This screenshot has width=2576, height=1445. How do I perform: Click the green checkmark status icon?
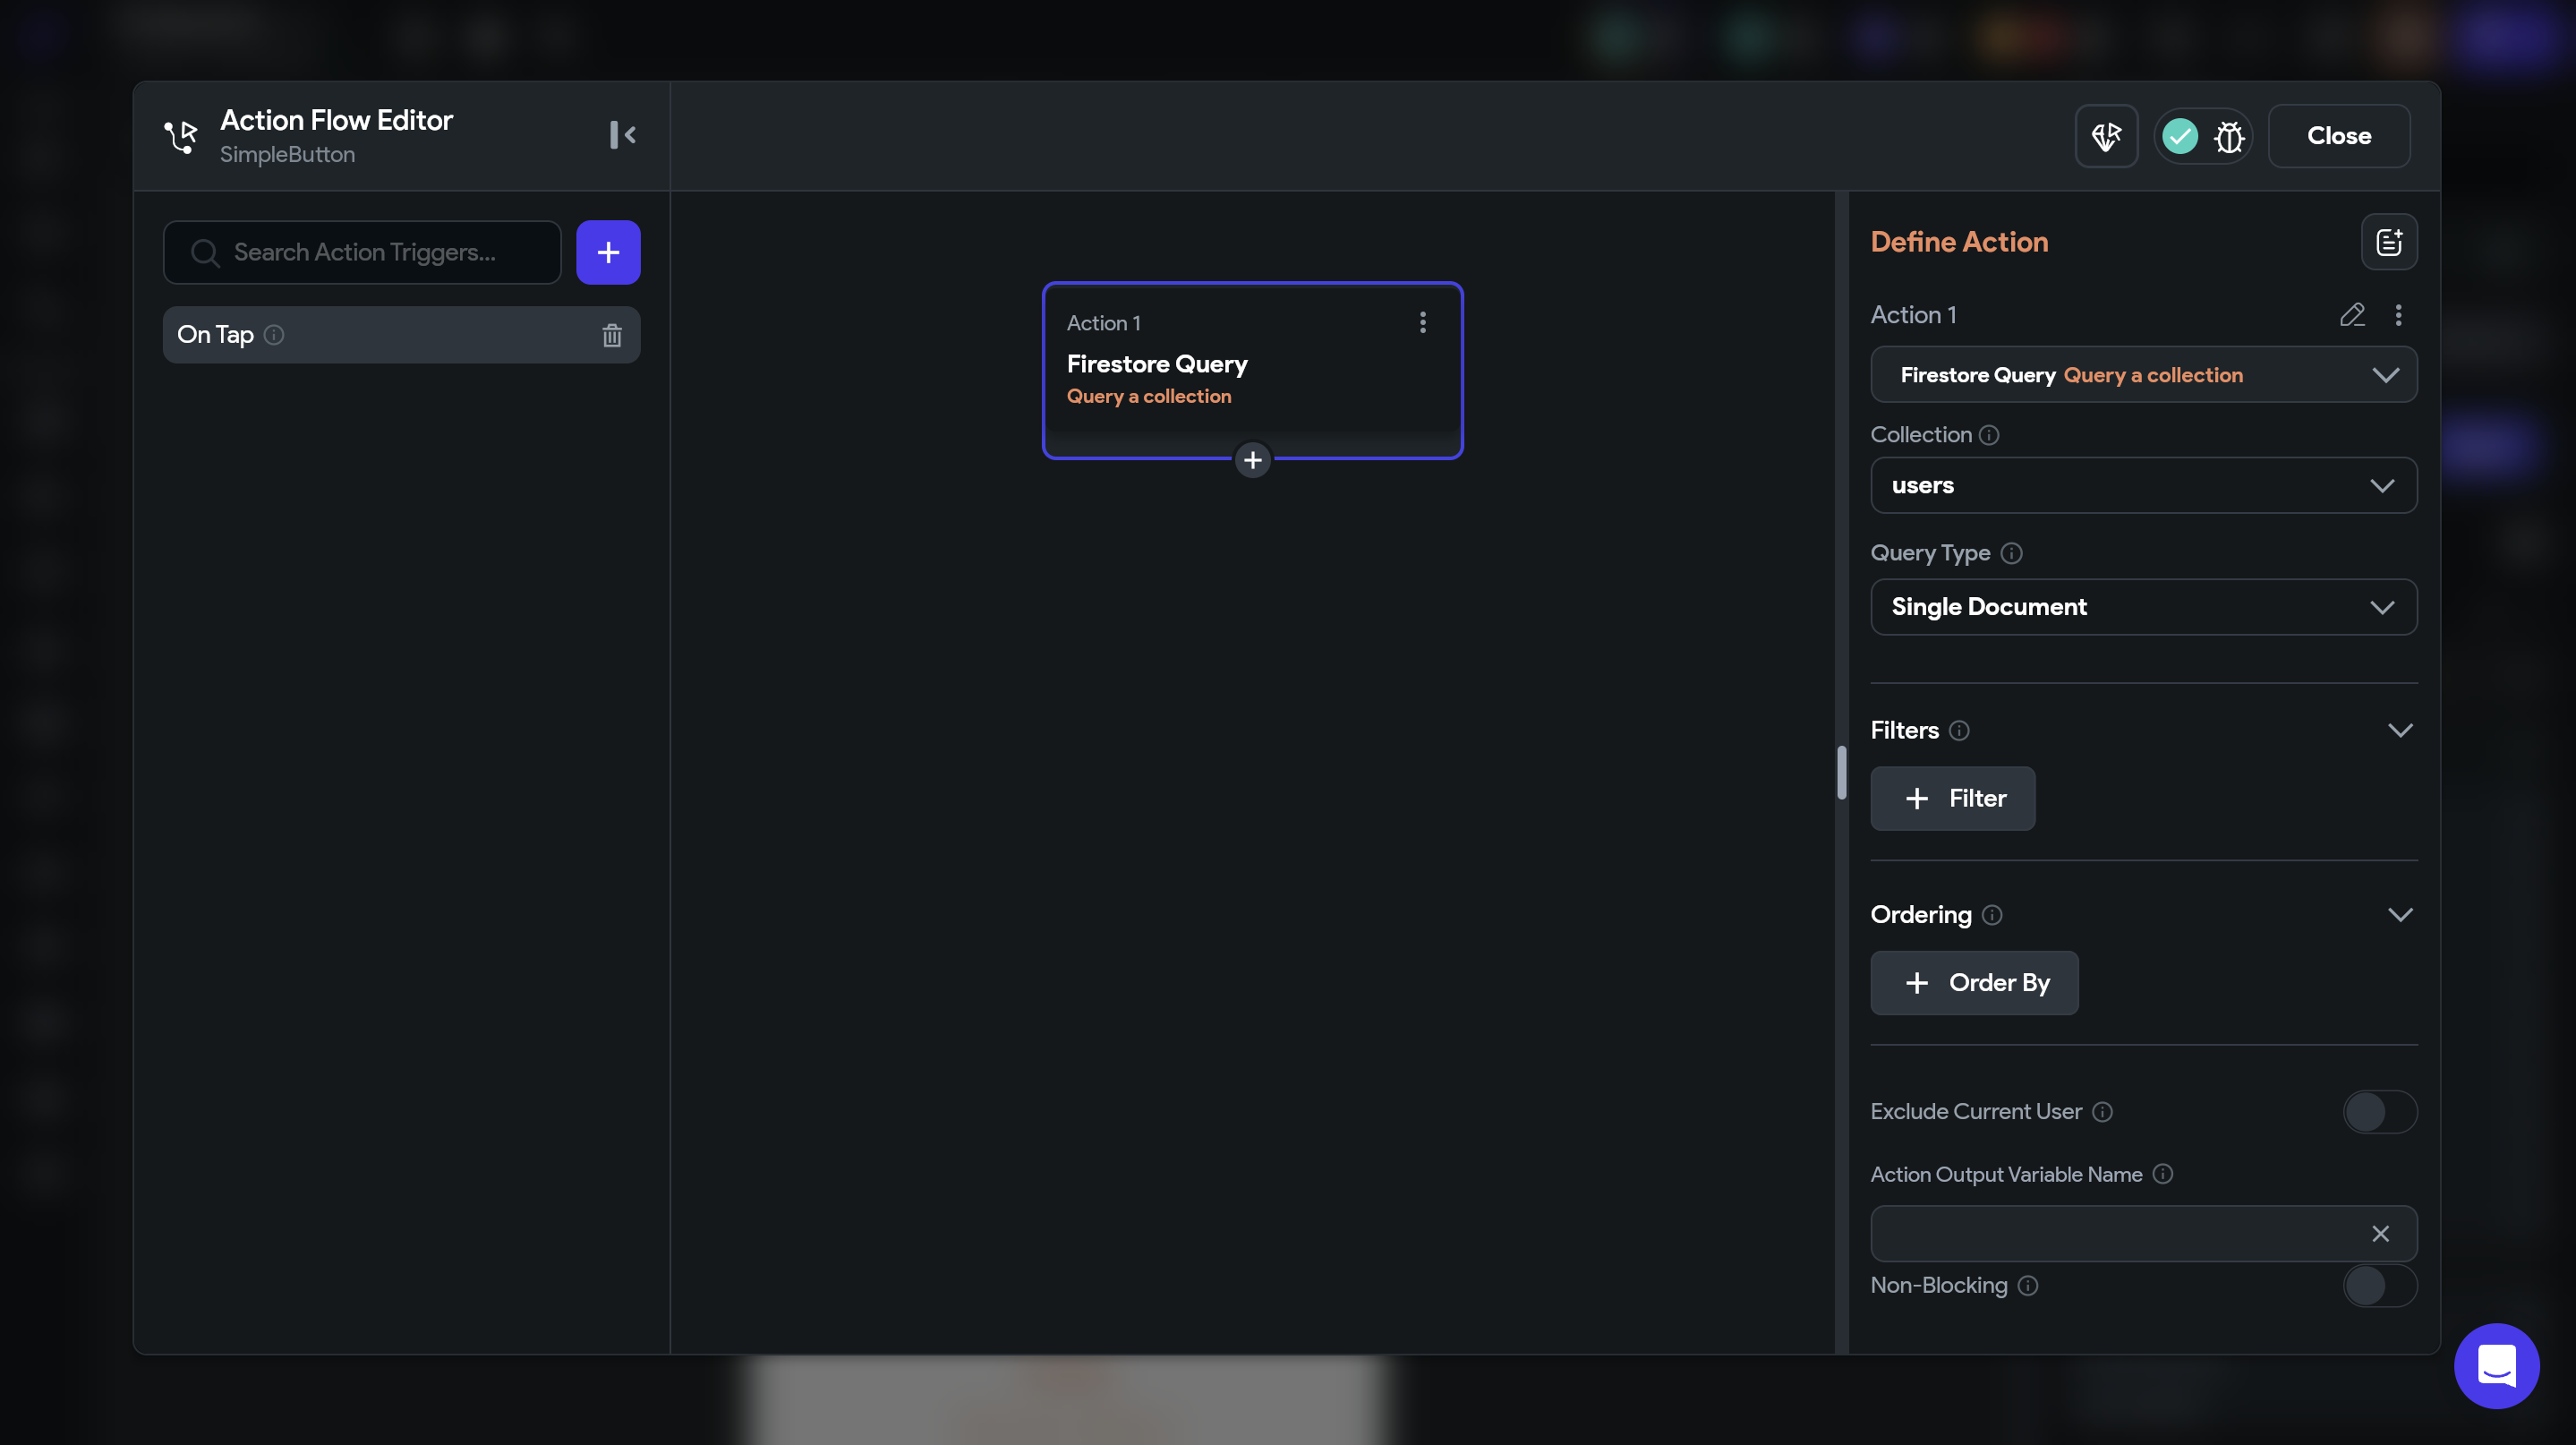[2180, 136]
